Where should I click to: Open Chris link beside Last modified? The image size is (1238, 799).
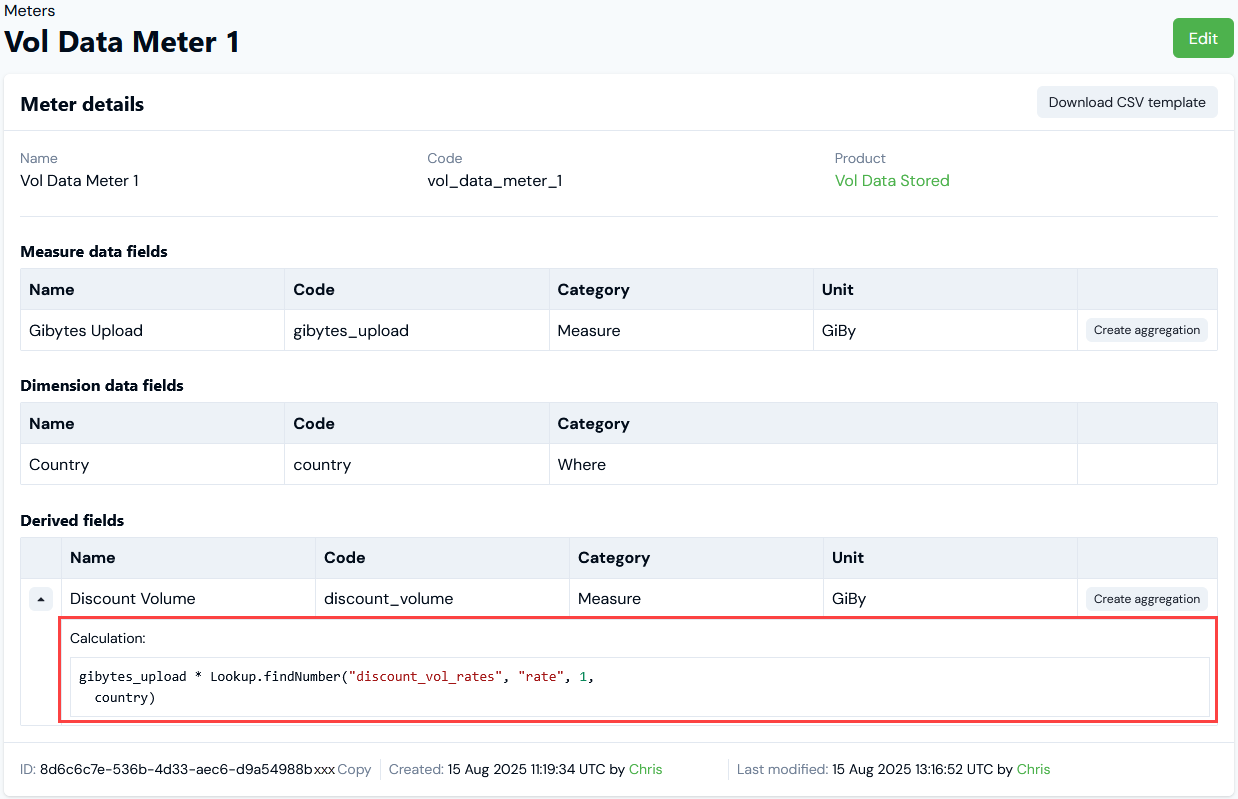pos(1033,769)
